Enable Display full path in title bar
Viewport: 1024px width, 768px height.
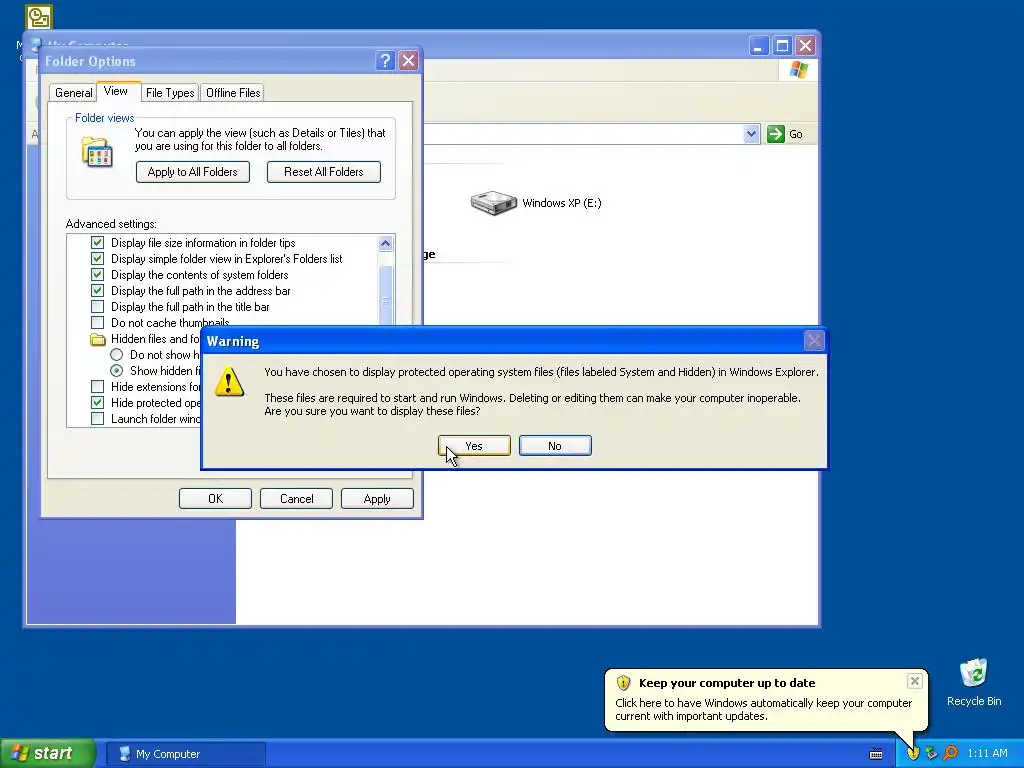(x=97, y=307)
